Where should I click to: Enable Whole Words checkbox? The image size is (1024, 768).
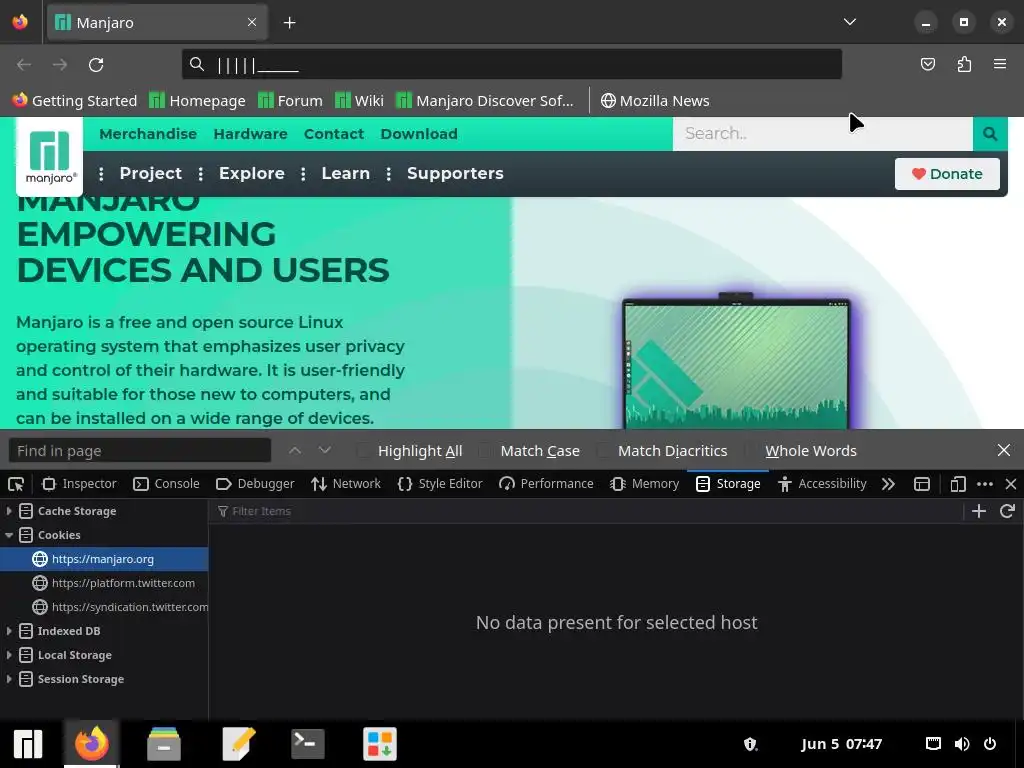coord(751,451)
